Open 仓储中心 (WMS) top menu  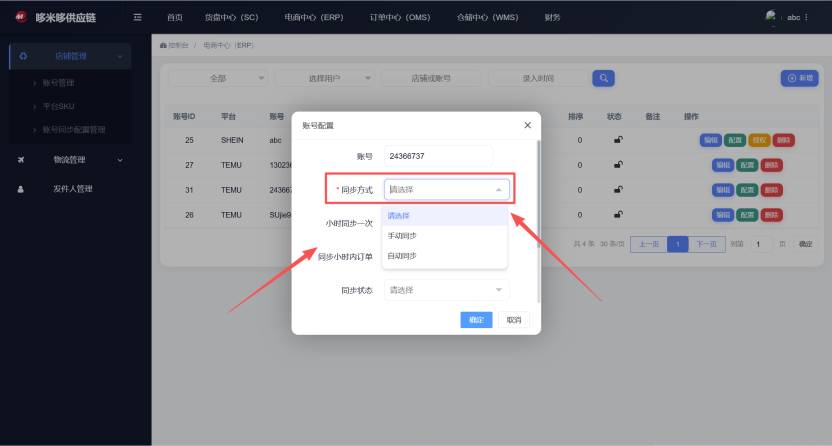click(x=488, y=18)
